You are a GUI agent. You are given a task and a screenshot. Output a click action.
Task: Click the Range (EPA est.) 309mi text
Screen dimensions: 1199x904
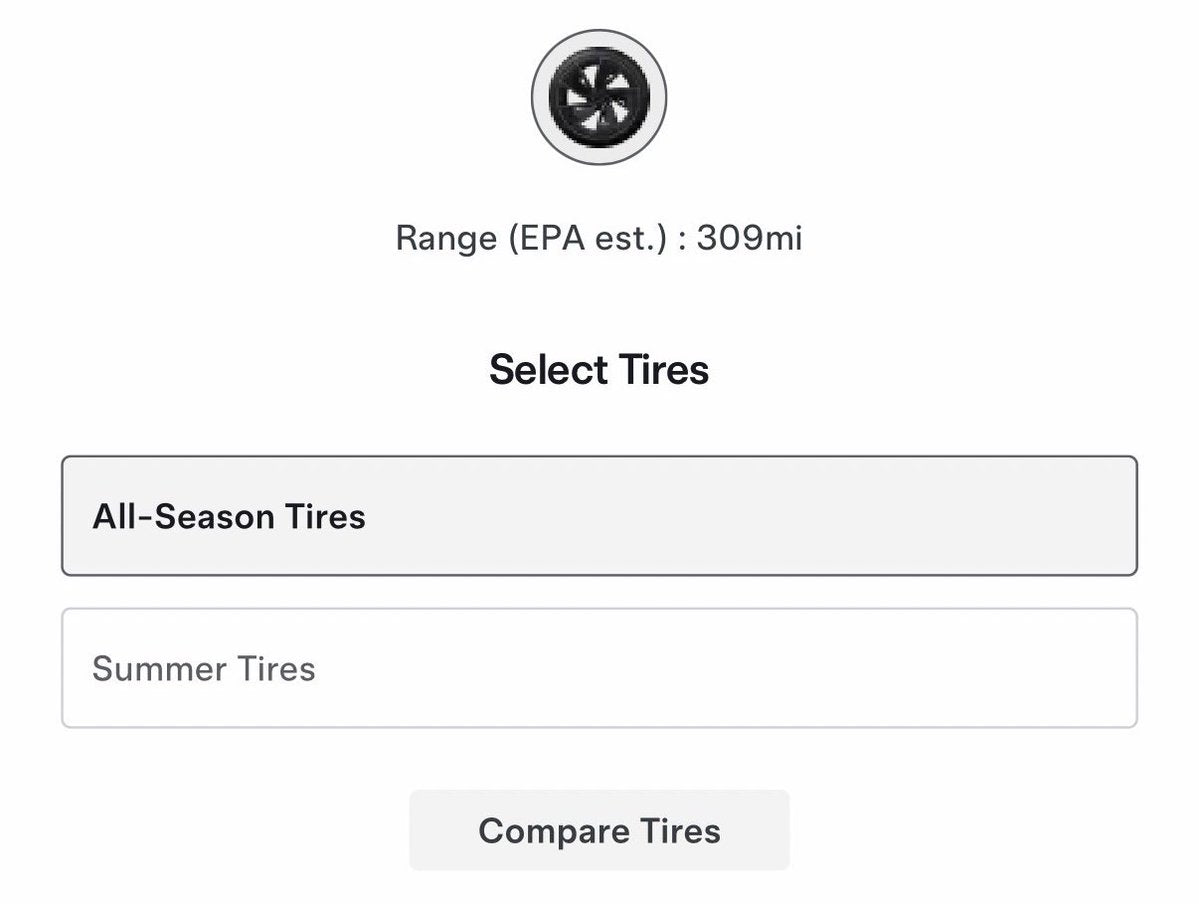pyautogui.click(x=599, y=238)
